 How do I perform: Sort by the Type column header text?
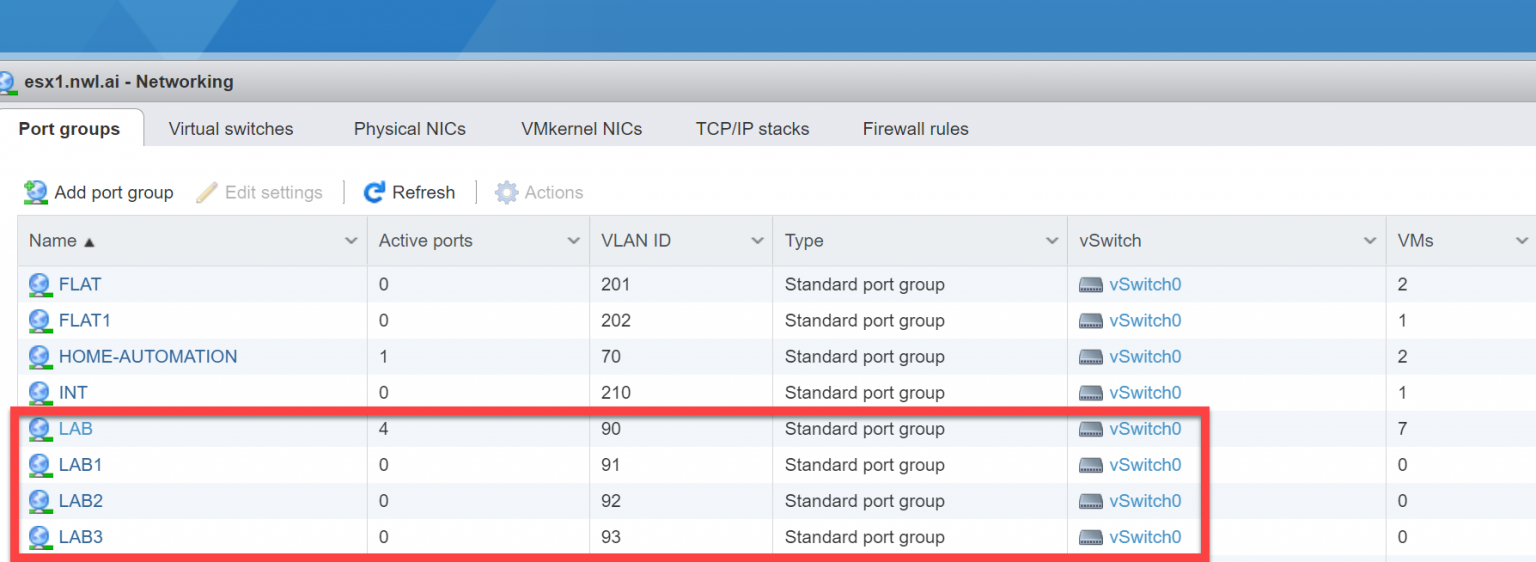[804, 241]
